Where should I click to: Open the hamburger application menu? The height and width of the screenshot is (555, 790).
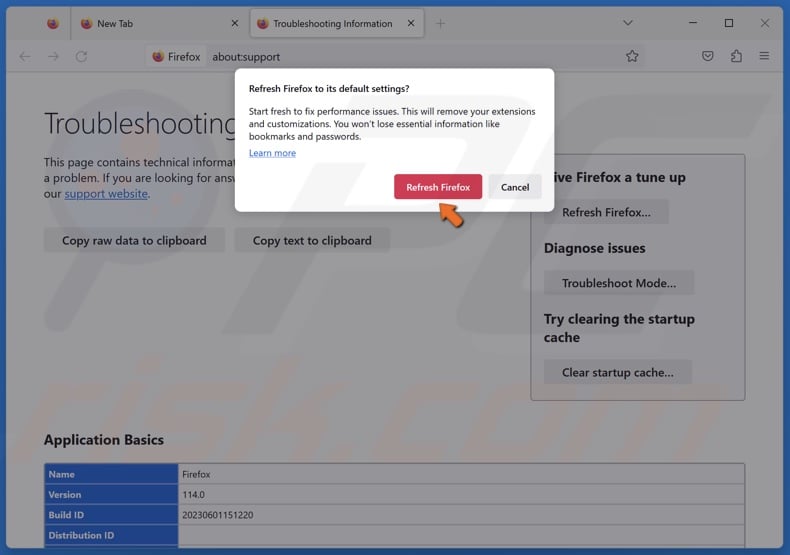(764, 56)
